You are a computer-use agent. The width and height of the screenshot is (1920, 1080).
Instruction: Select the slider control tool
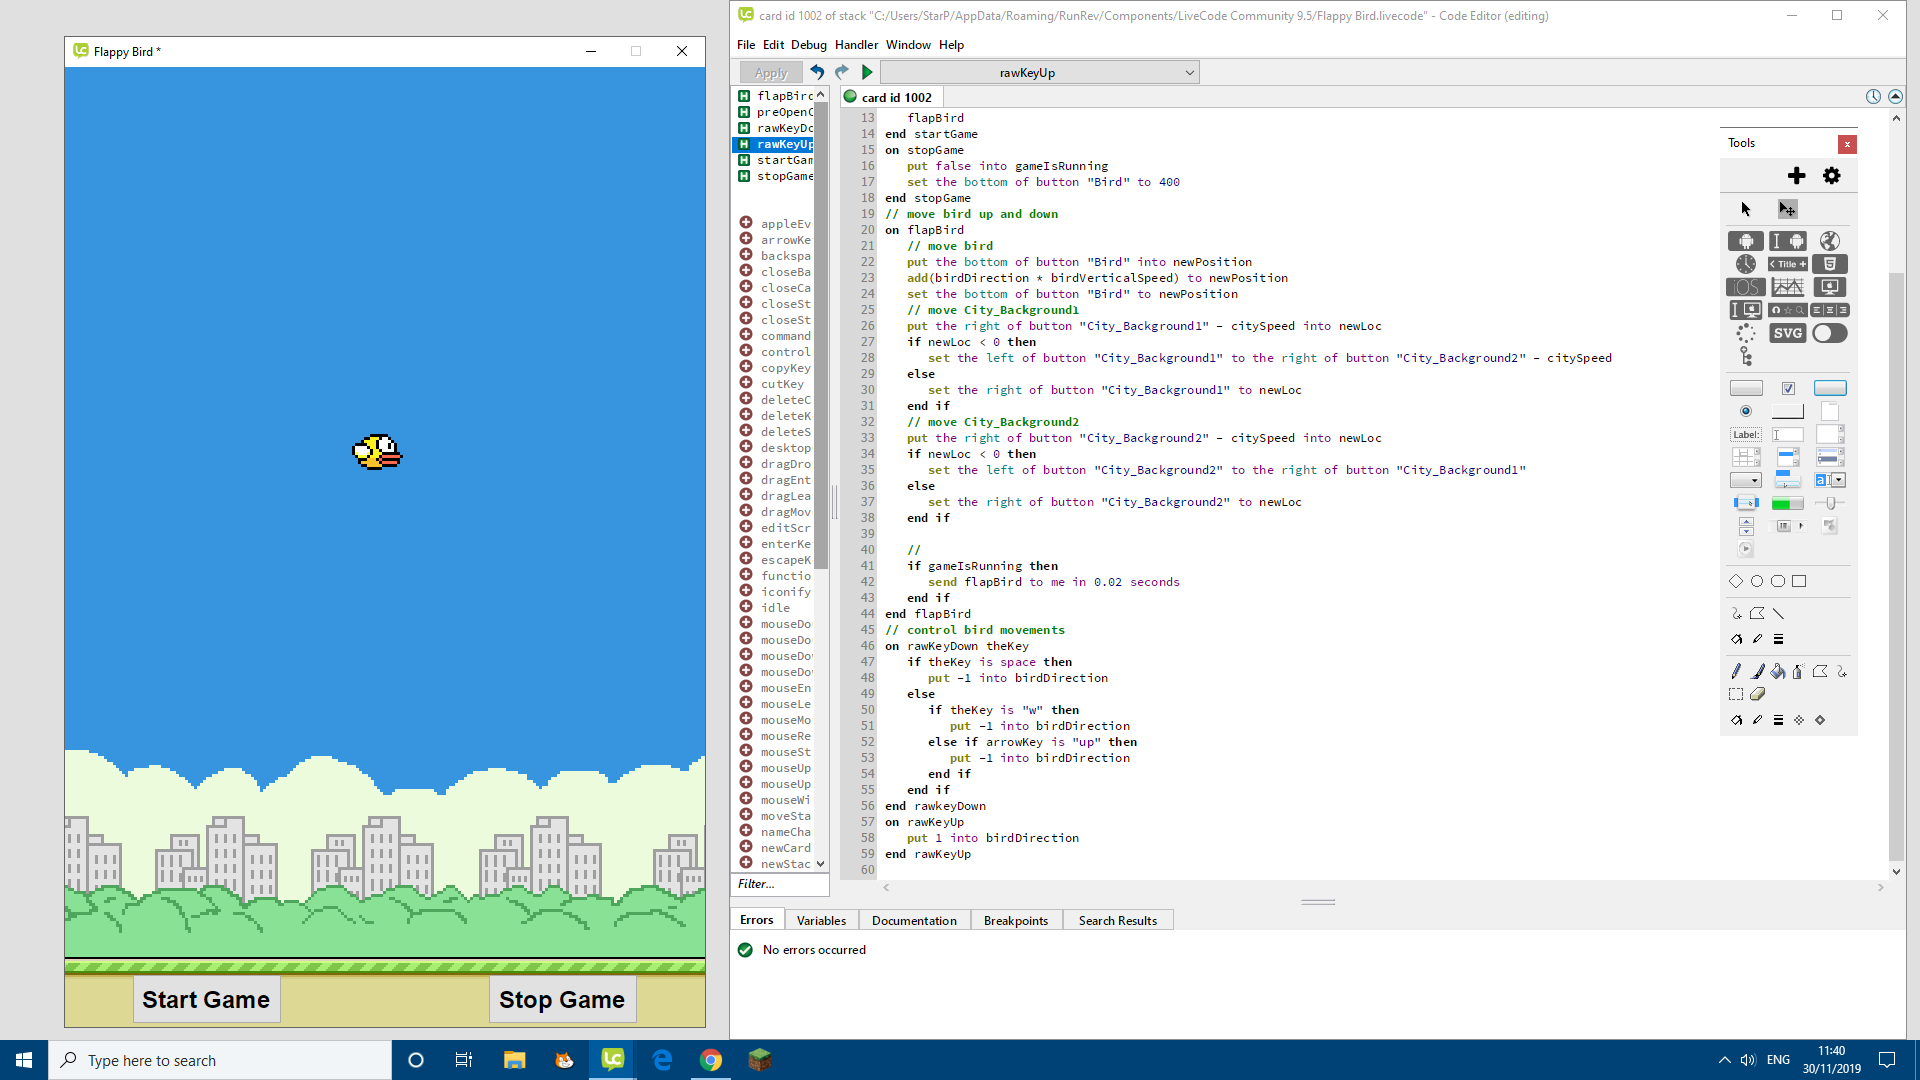(1830, 503)
